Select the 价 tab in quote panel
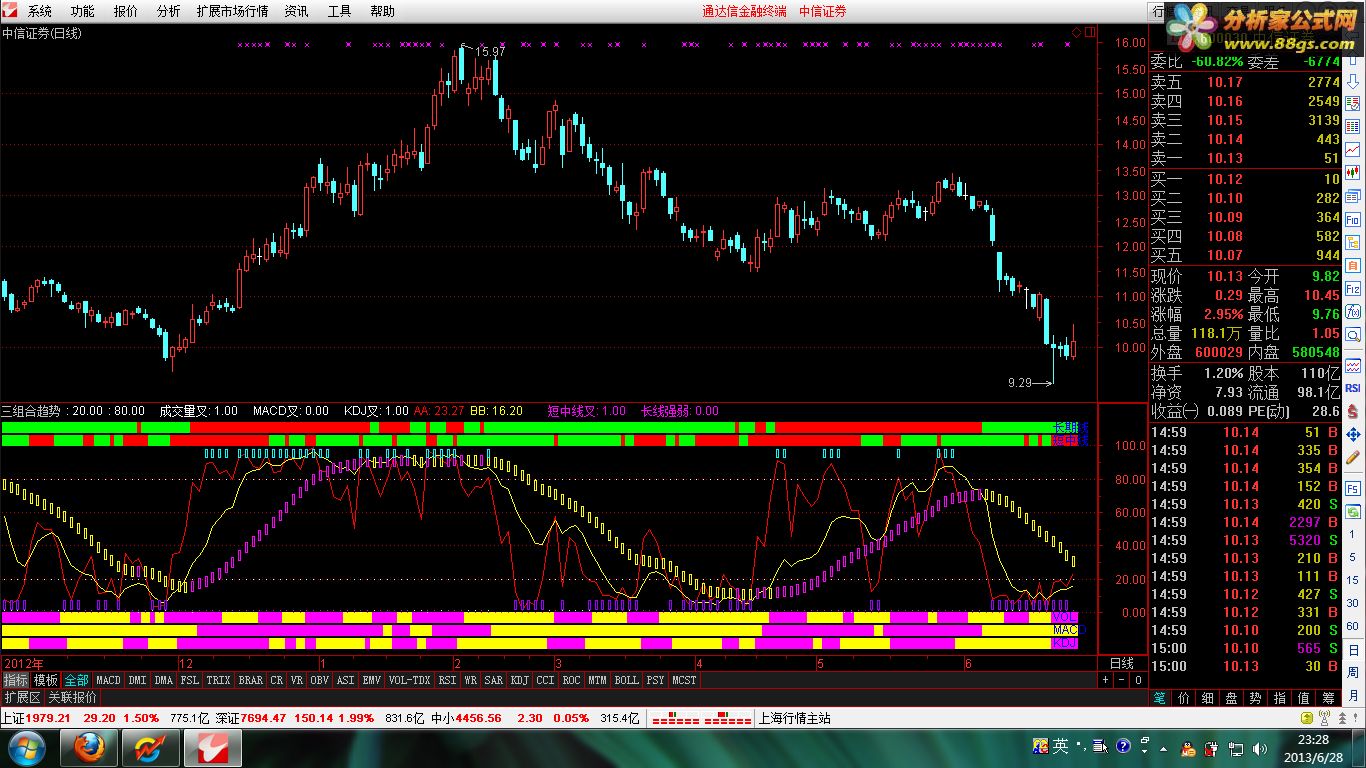The height and width of the screenshot is (768, 1366). pyautogui.click(x=1184, y=698)
